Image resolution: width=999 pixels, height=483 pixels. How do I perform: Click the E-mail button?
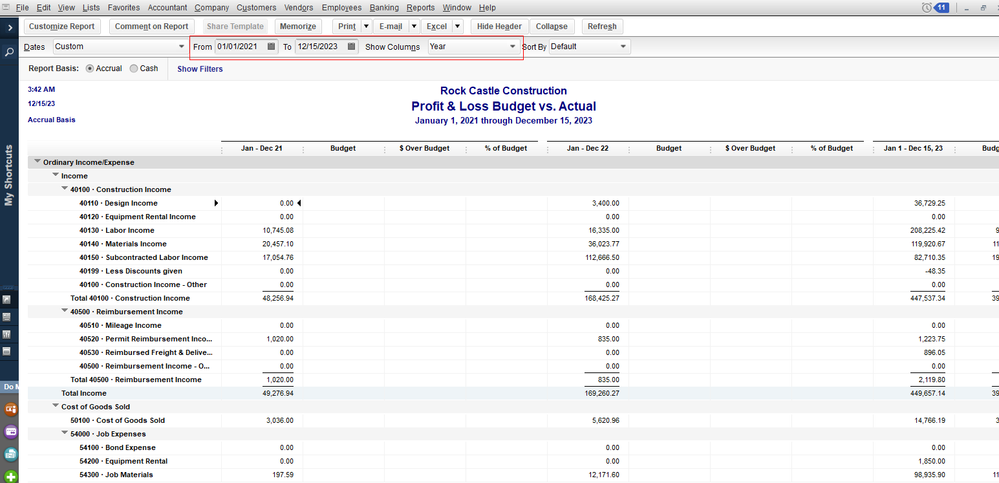pos(391,27)
